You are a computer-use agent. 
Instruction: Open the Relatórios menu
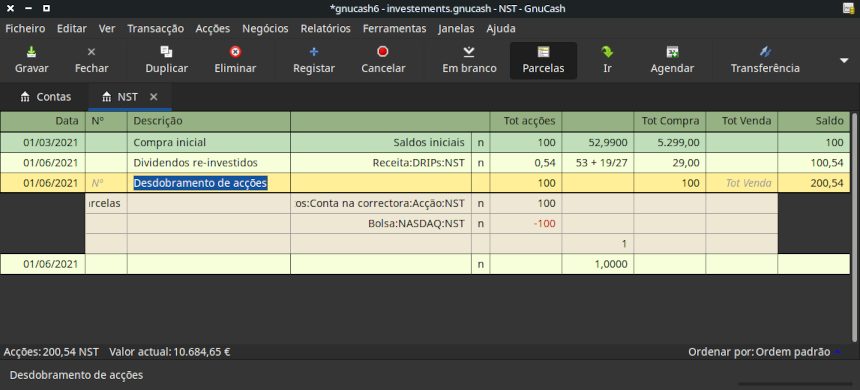click(325, 29)
